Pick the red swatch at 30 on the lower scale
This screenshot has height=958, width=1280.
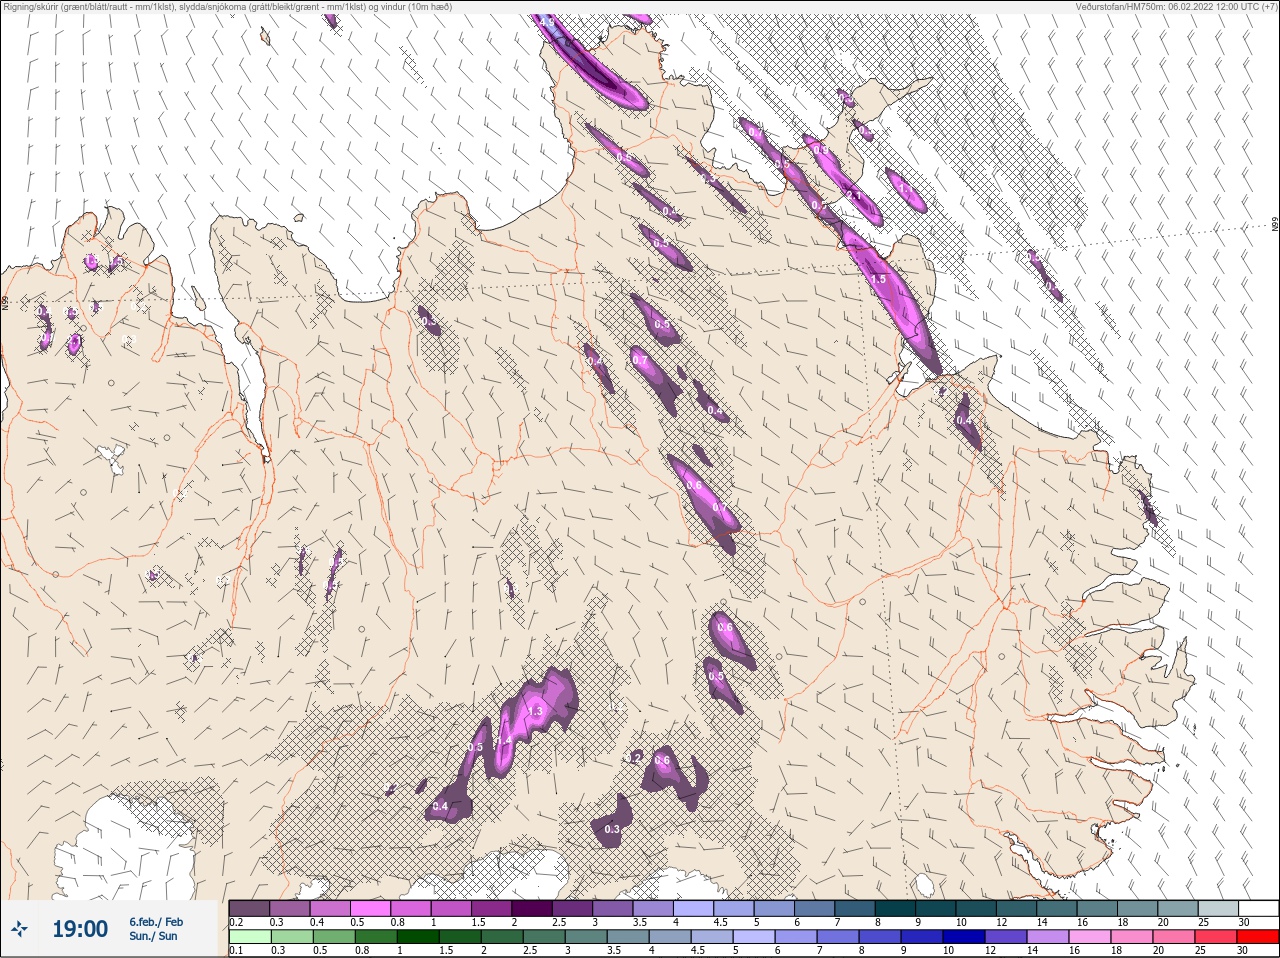tap(1258, 937)
